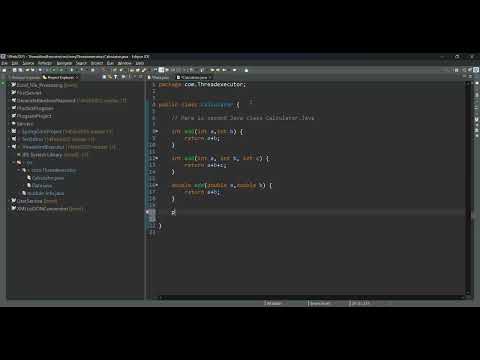The height and width of the screenshot is (360, 480).
Task: Click the Smart Insert status bar entry
Action: coord(321,303)
